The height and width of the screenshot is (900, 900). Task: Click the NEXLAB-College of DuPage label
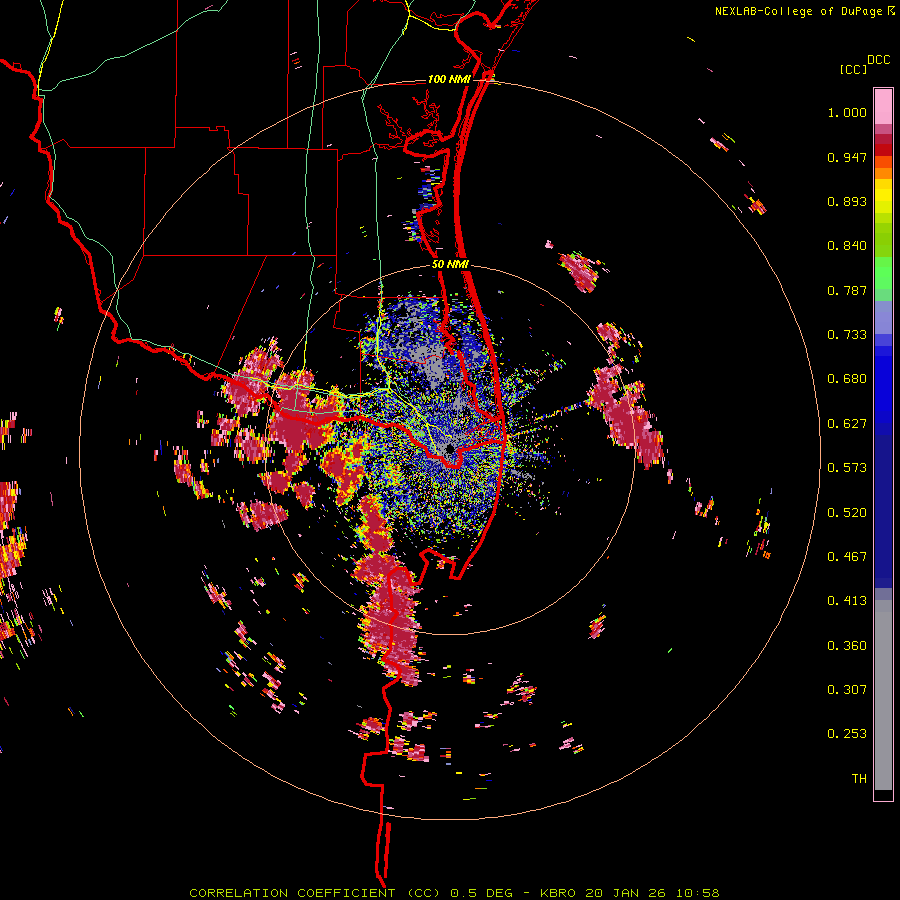pyautogui.click(x=805, y=11)
